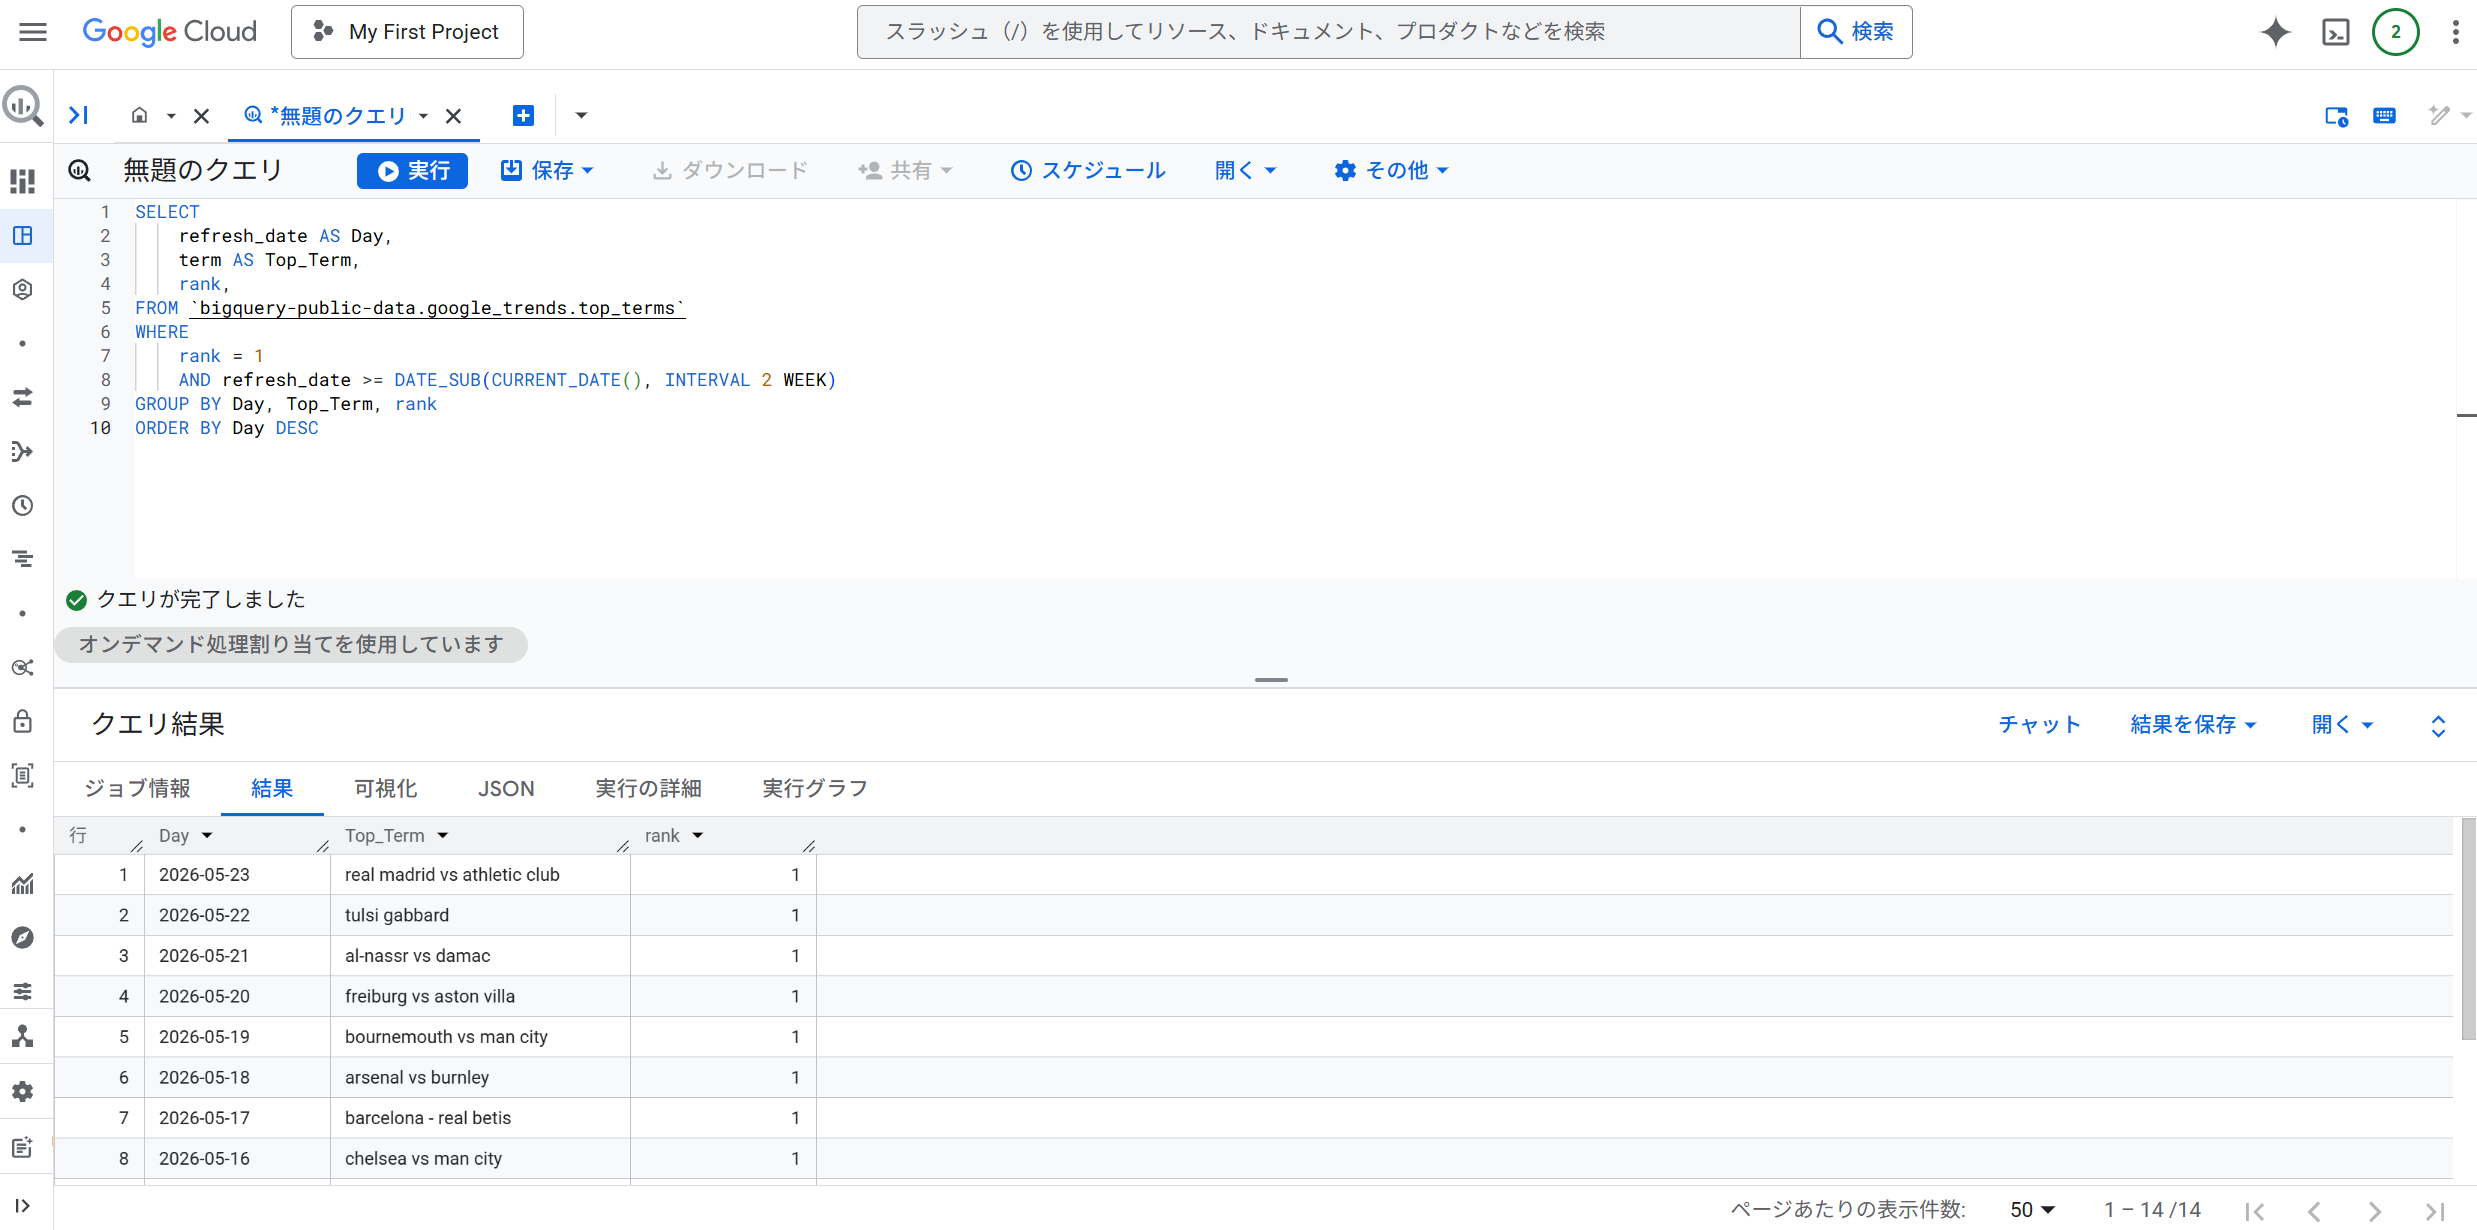Viewport: 2477px width, 1230px height.
Task: Click the スケジュール schedule button
Action: coord(1088,171)
